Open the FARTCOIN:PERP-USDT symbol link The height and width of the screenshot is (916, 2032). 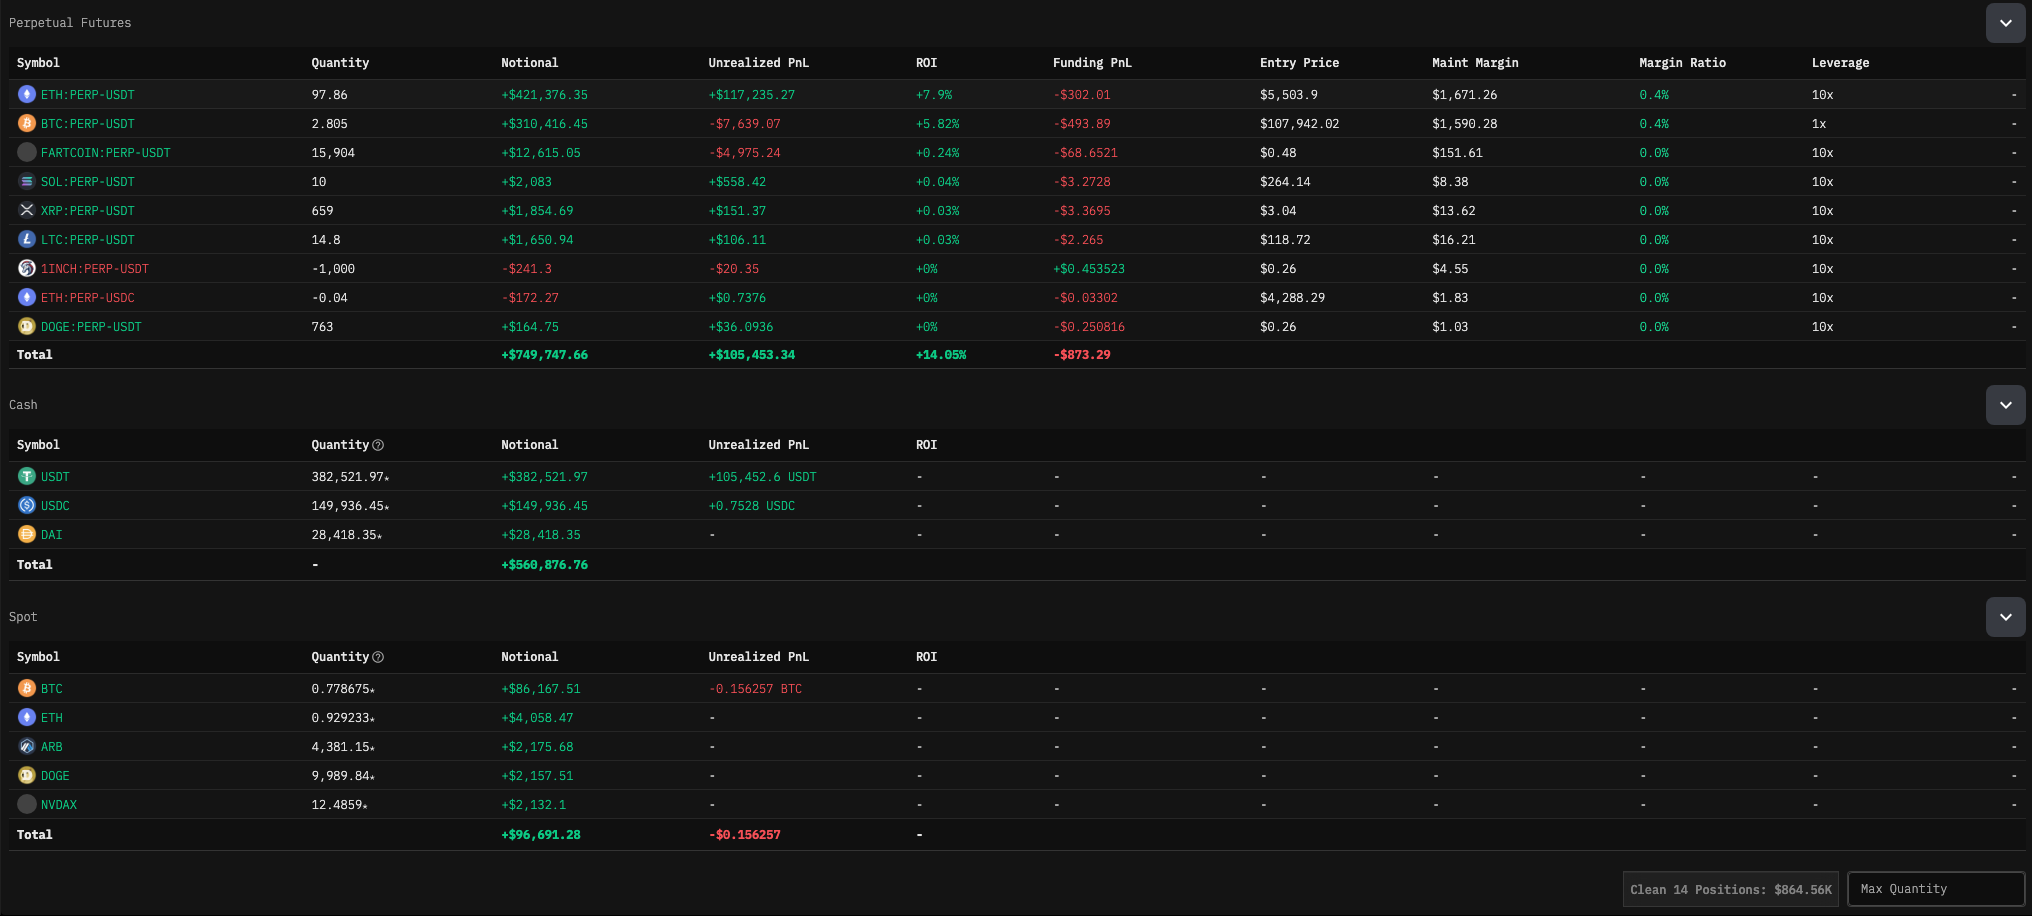(x=105, y=153)
